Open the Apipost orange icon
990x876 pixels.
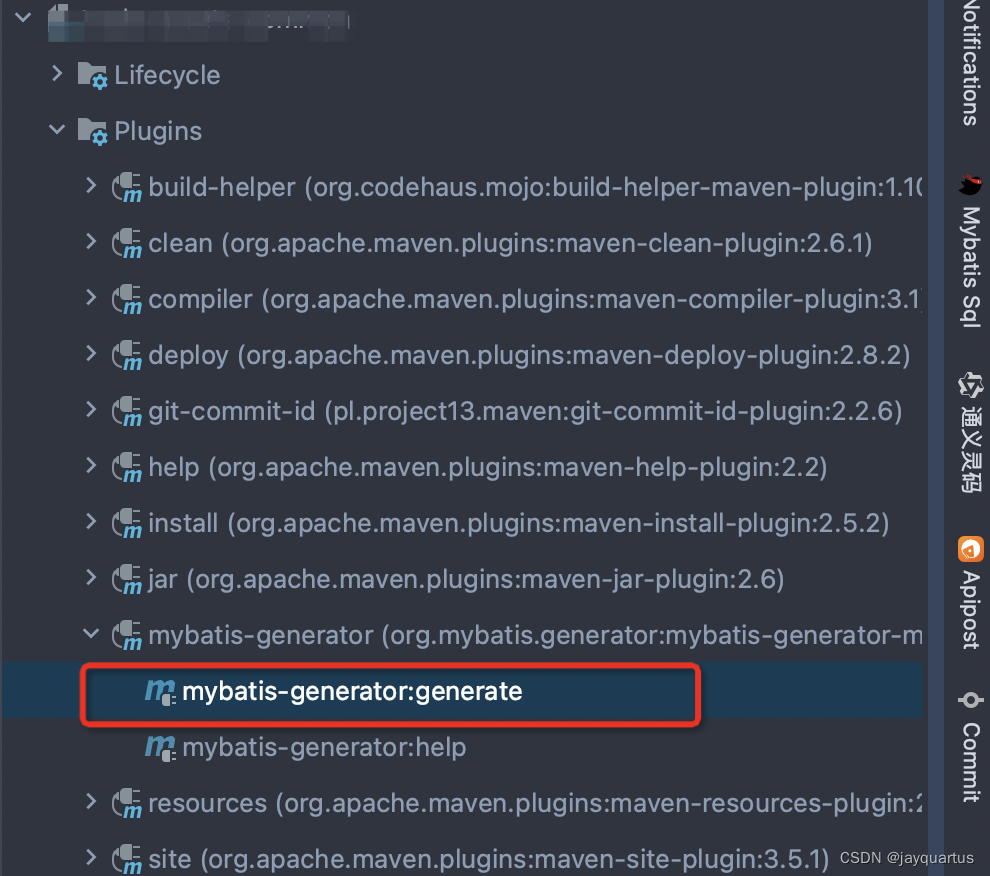coord(970,548)
